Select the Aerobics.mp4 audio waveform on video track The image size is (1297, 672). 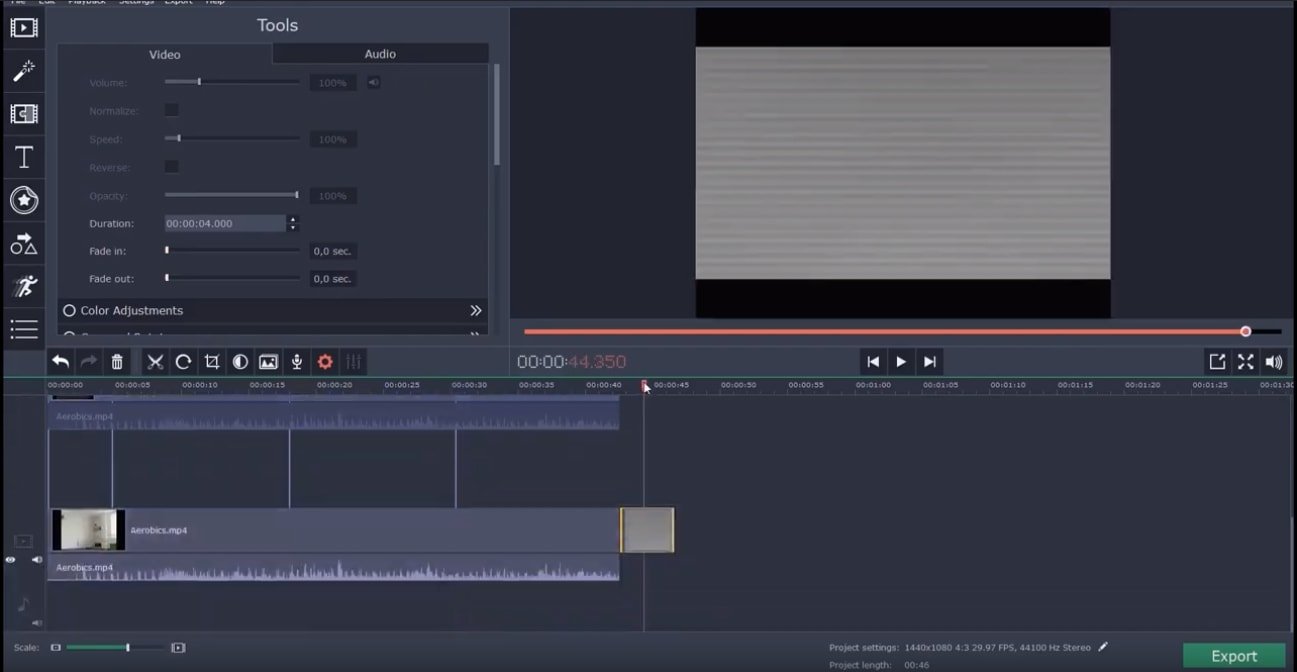click(x=334, y=568)
